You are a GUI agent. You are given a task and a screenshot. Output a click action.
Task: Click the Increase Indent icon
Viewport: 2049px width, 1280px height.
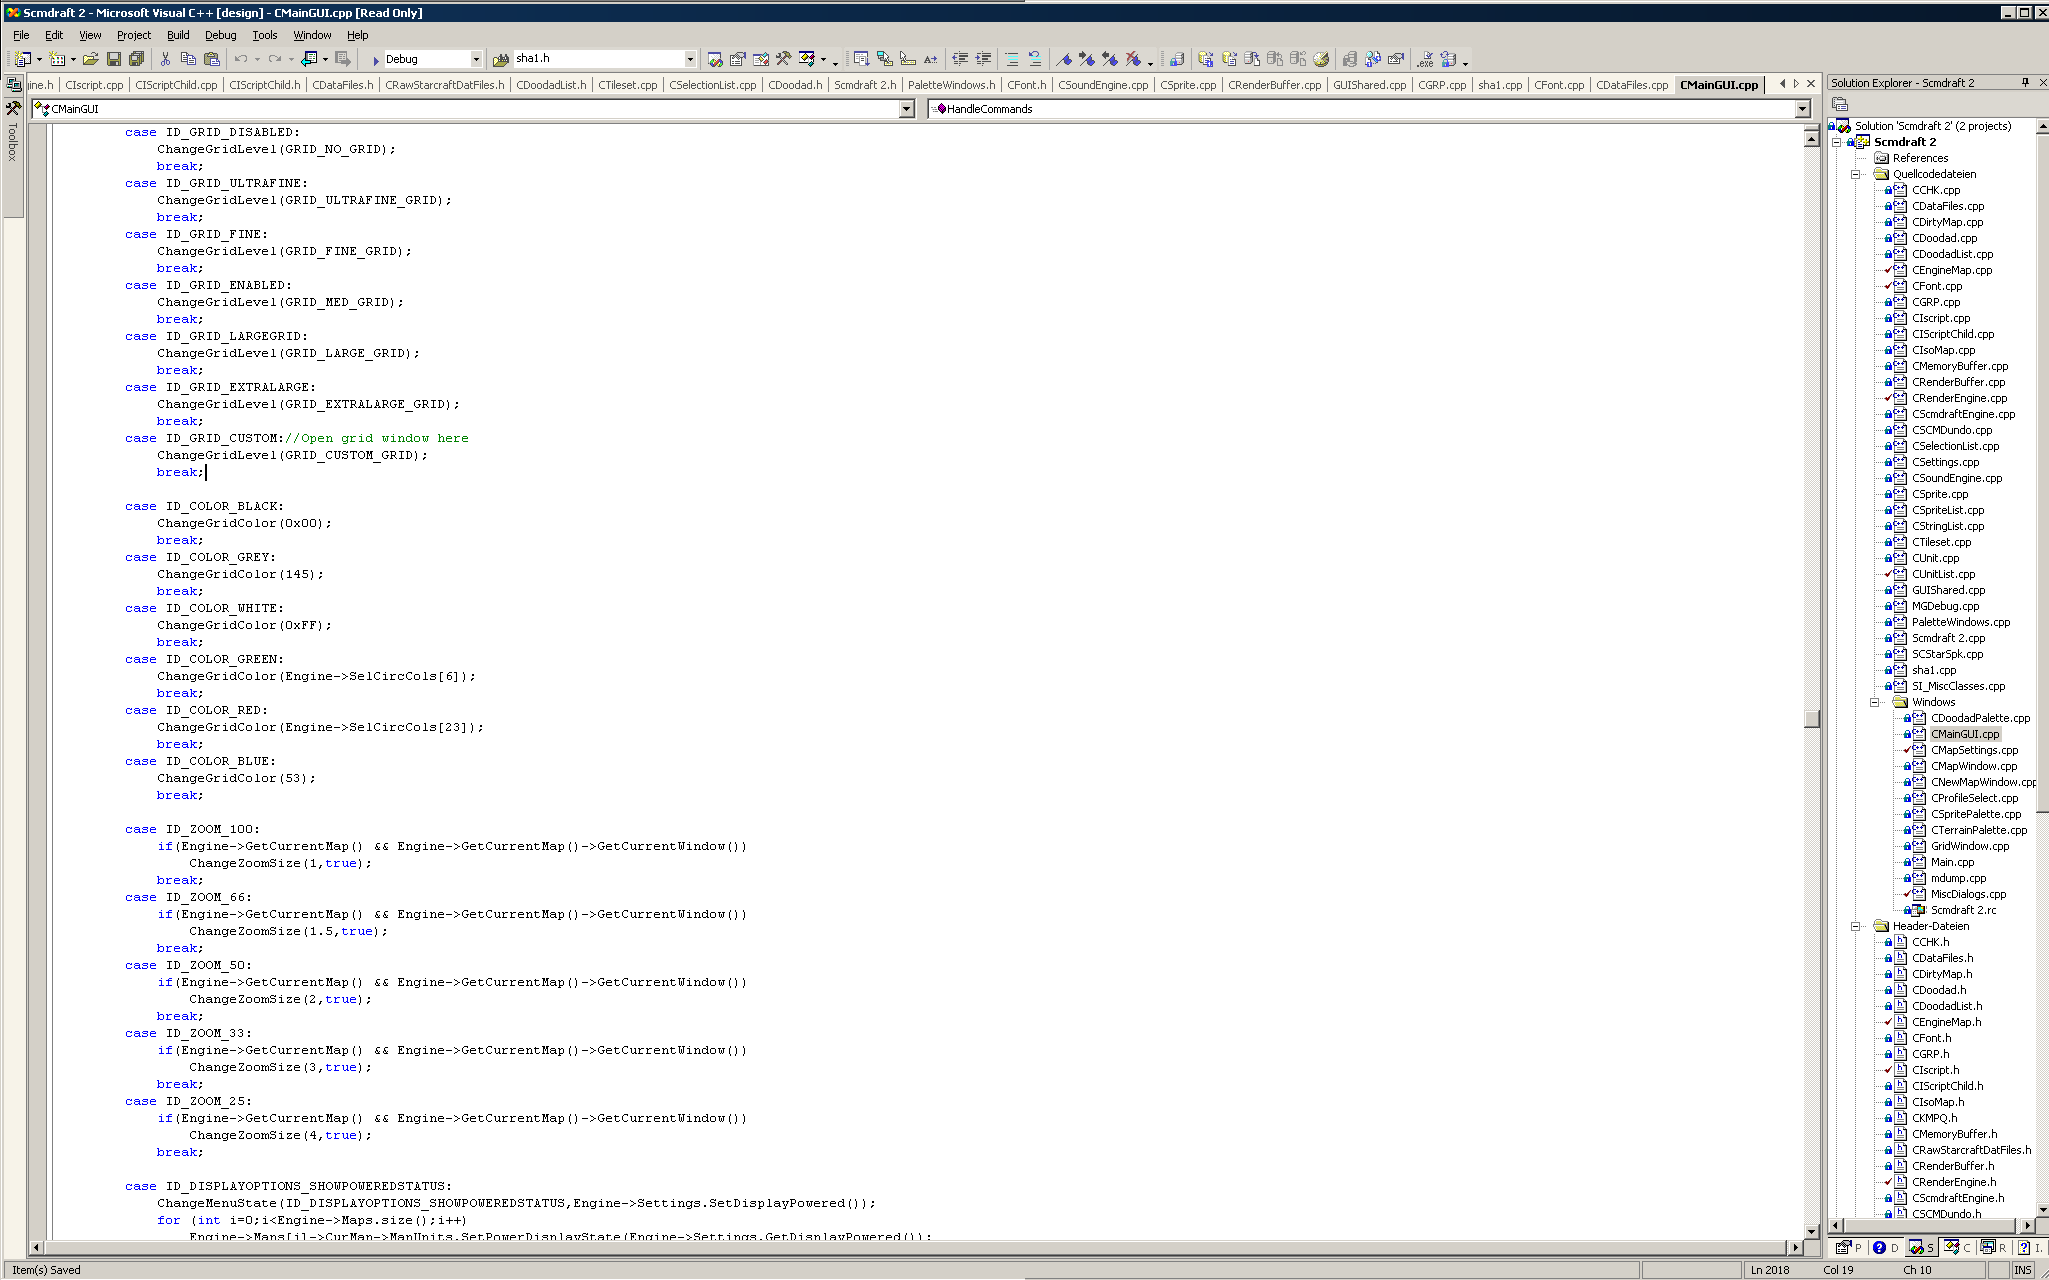coord(983,59)
